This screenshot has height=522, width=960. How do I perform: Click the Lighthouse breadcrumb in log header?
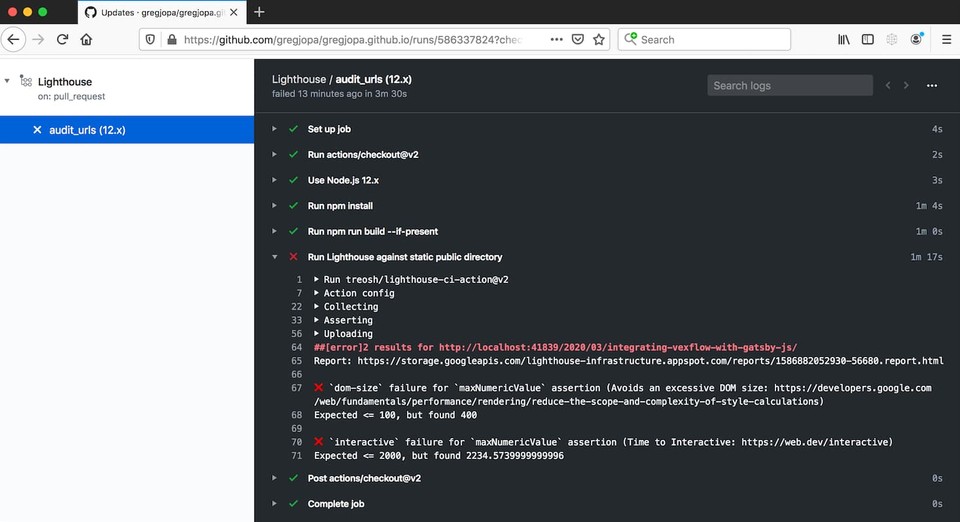point(299,79)
